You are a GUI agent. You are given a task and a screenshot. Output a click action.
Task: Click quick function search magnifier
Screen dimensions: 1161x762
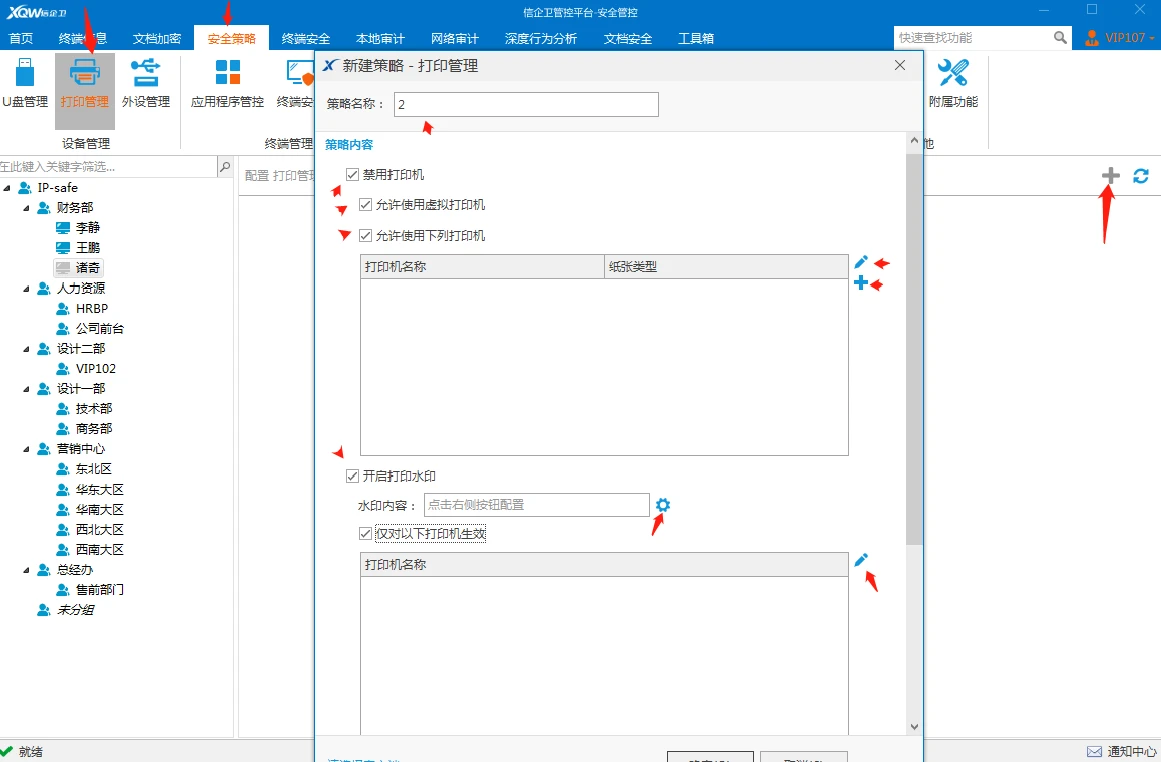[x=1060, y=38]
